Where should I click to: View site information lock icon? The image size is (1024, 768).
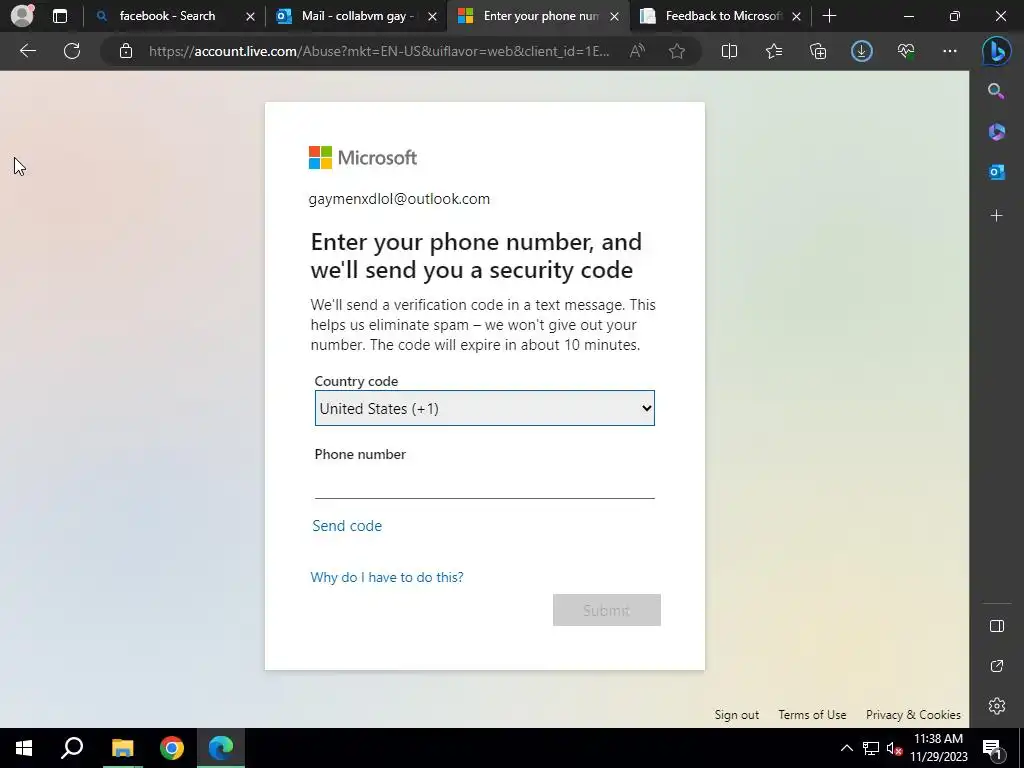tap(126, 51)
